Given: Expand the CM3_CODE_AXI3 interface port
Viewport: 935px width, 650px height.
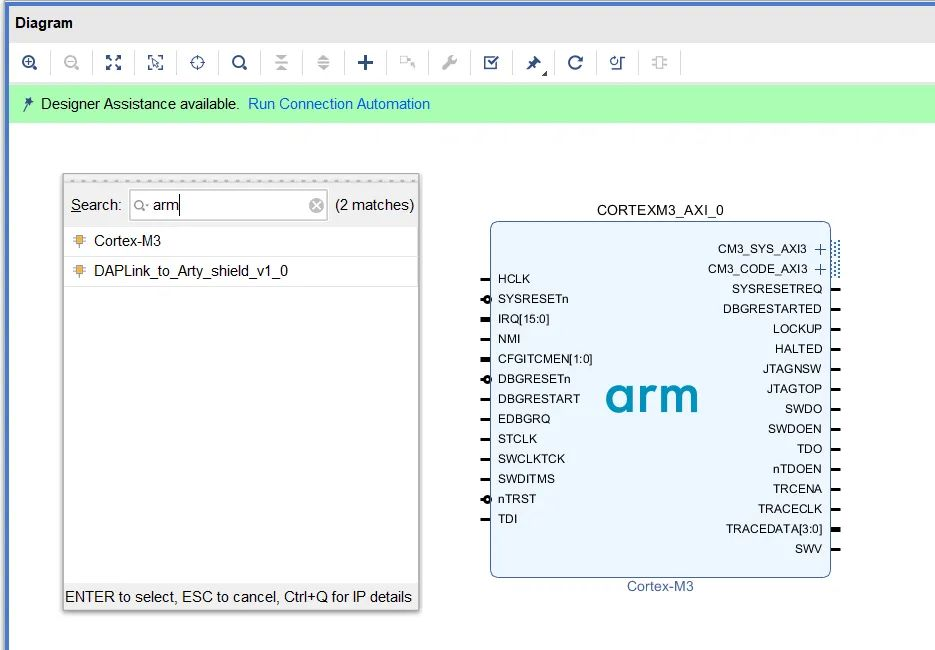Looking at the screenshot, I should click(821, 270).
